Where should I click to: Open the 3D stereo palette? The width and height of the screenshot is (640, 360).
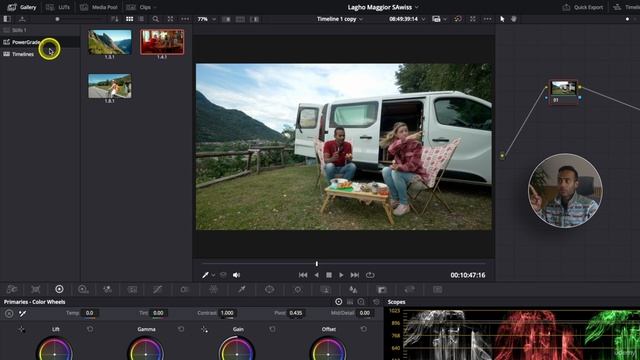[438, 289]
